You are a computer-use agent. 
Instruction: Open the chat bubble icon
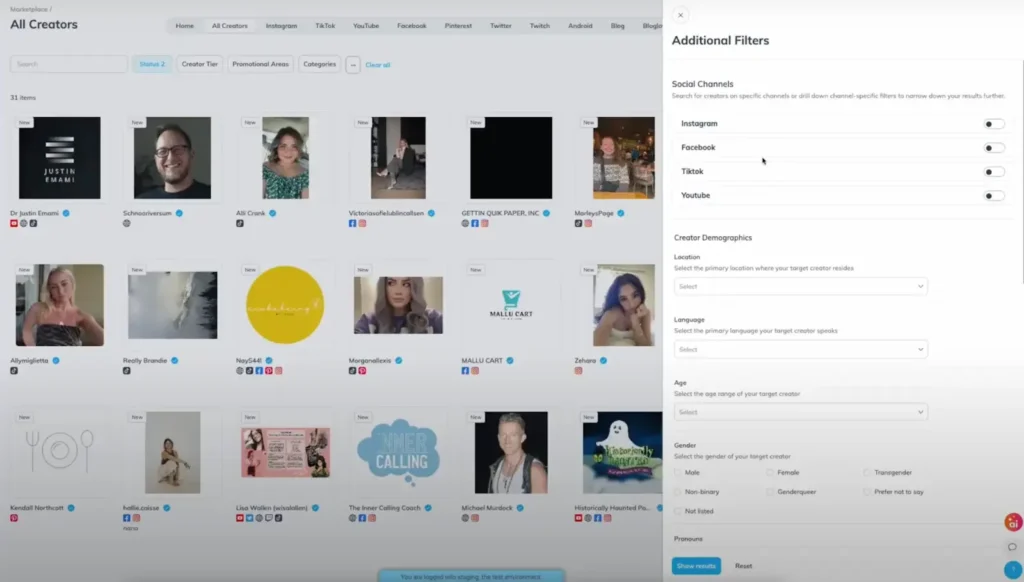[x=1012, y=547]
